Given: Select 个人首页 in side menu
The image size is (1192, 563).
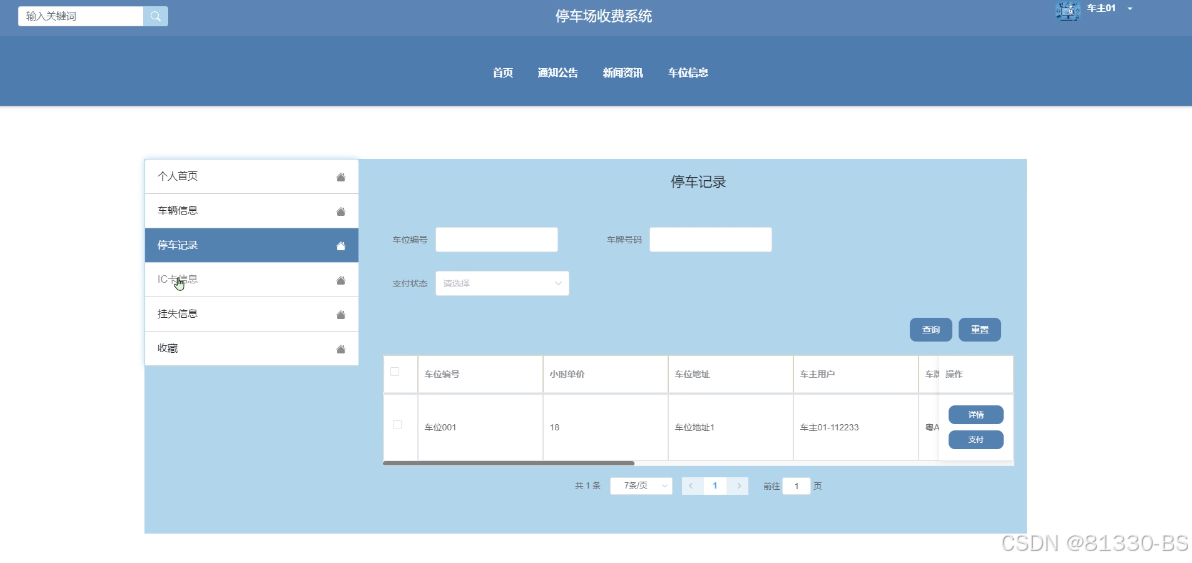Looking at the screenshot, I should click(252, 176).
